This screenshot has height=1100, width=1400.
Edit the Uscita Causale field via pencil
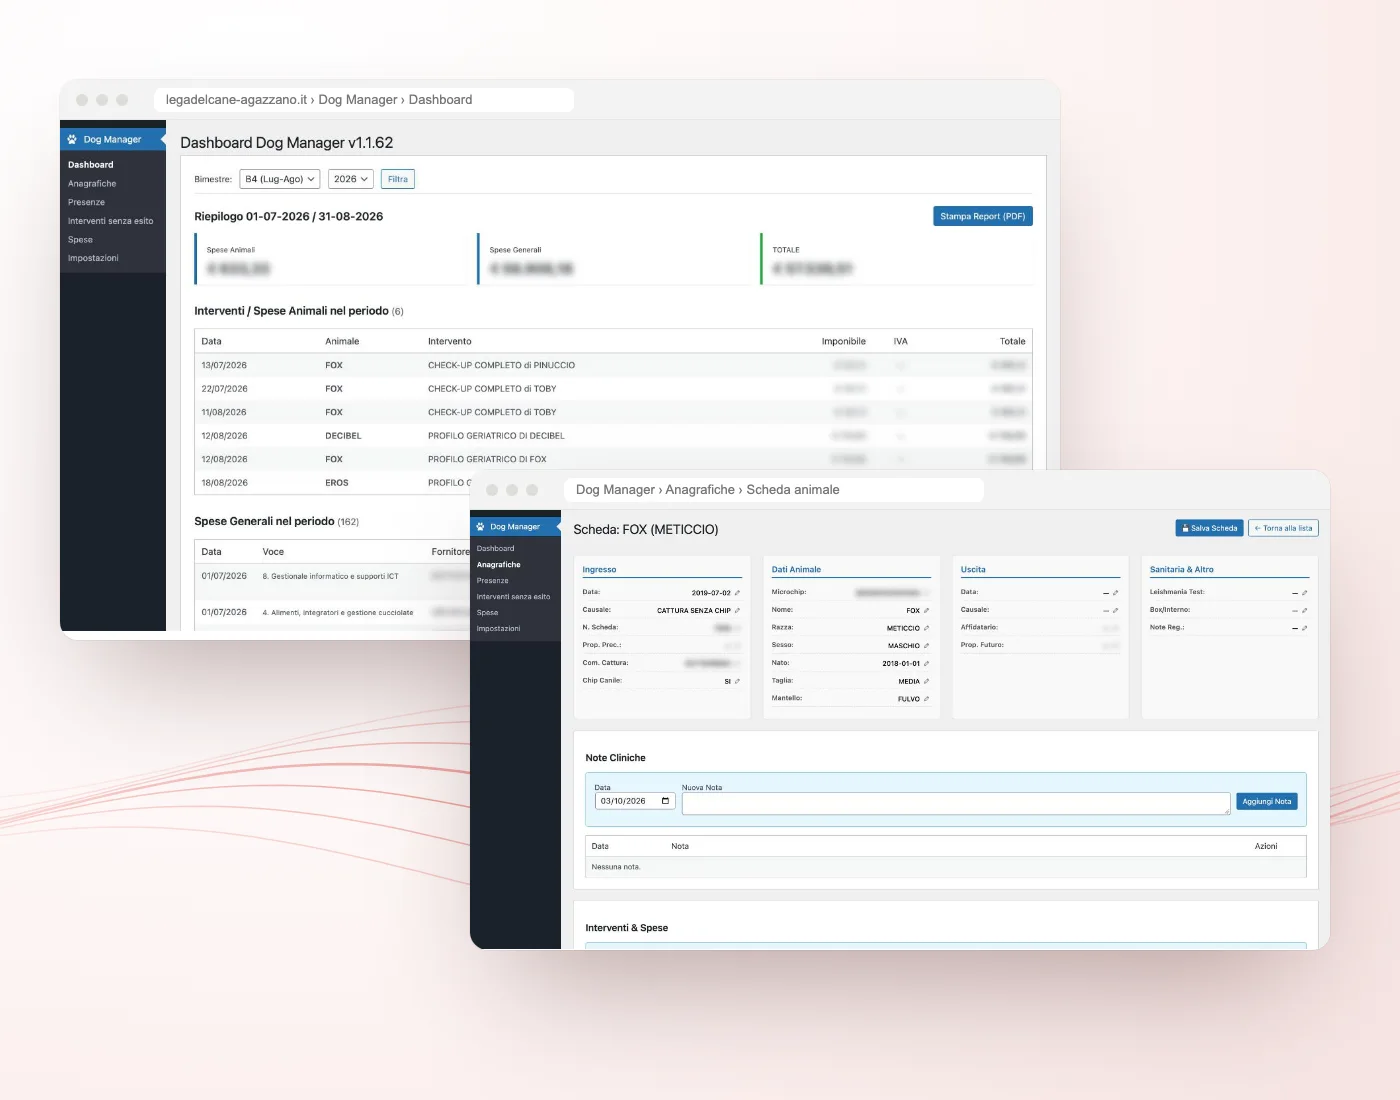tap(1115, 610)
